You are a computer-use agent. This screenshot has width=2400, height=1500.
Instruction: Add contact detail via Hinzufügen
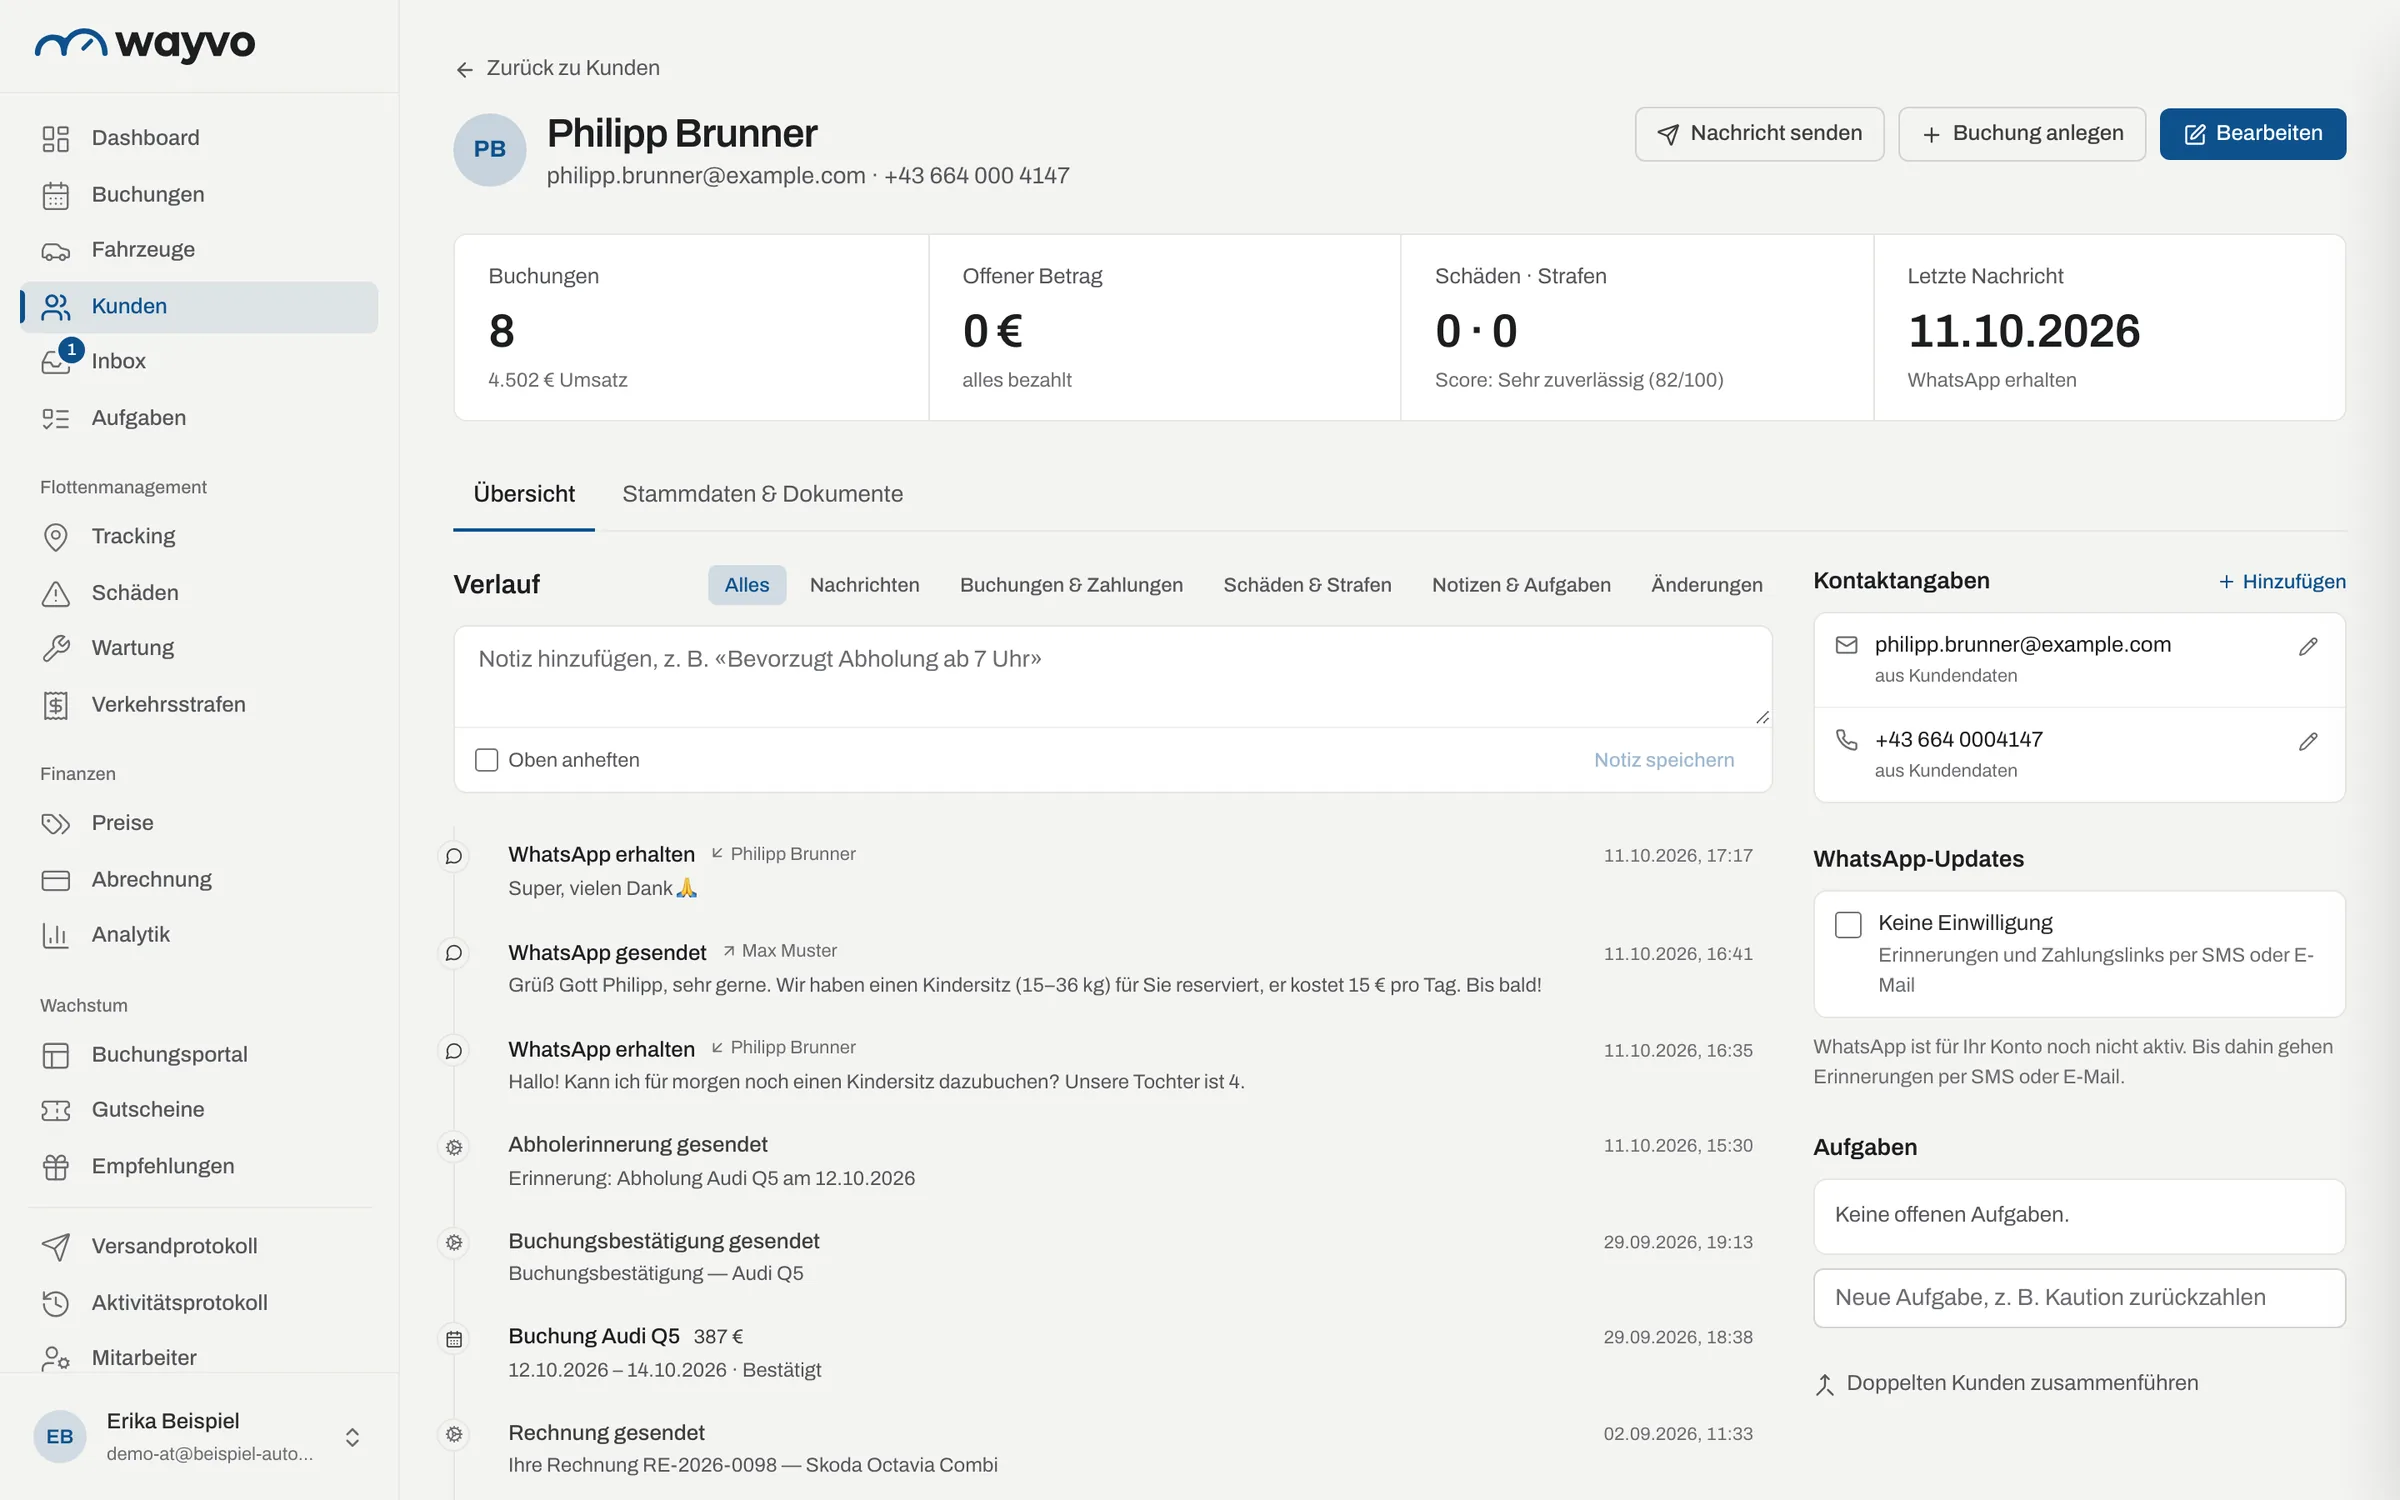click(2282, 582)
